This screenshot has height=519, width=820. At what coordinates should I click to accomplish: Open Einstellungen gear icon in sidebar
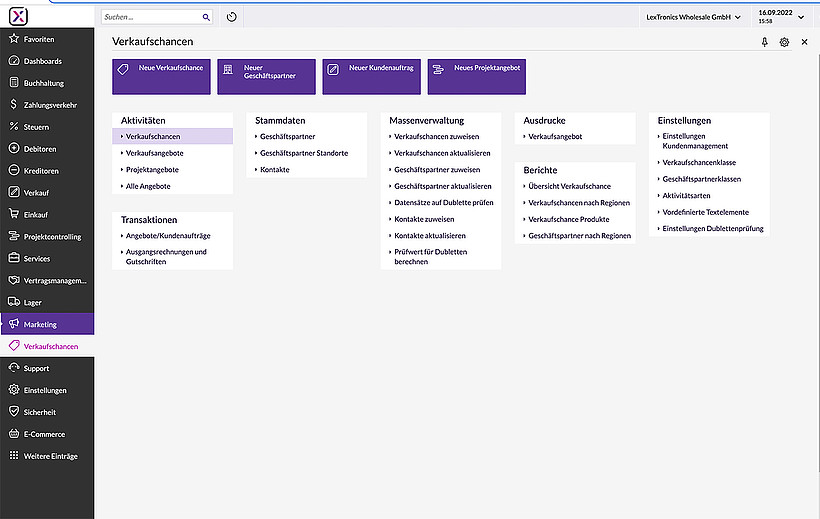14,390
